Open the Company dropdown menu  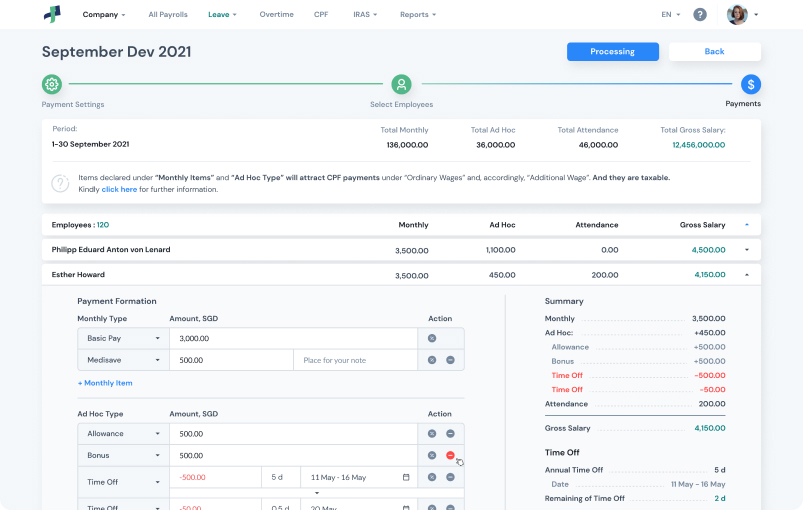point(104,14)
